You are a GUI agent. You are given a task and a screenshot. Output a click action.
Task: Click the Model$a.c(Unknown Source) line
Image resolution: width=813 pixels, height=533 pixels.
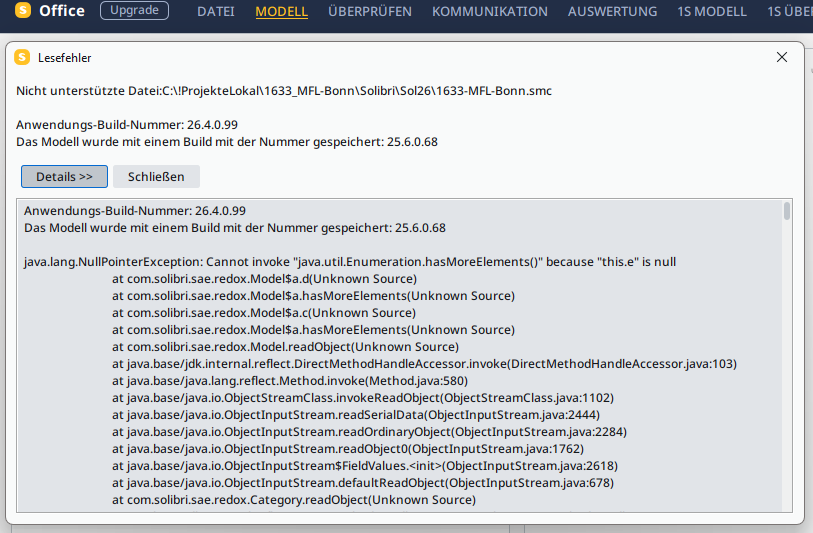(264, 313)
